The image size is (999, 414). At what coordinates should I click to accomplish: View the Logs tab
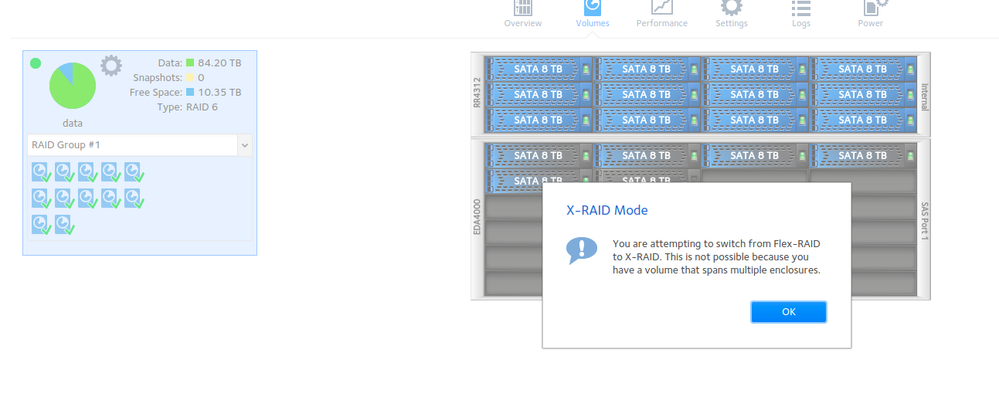[801, 14]
